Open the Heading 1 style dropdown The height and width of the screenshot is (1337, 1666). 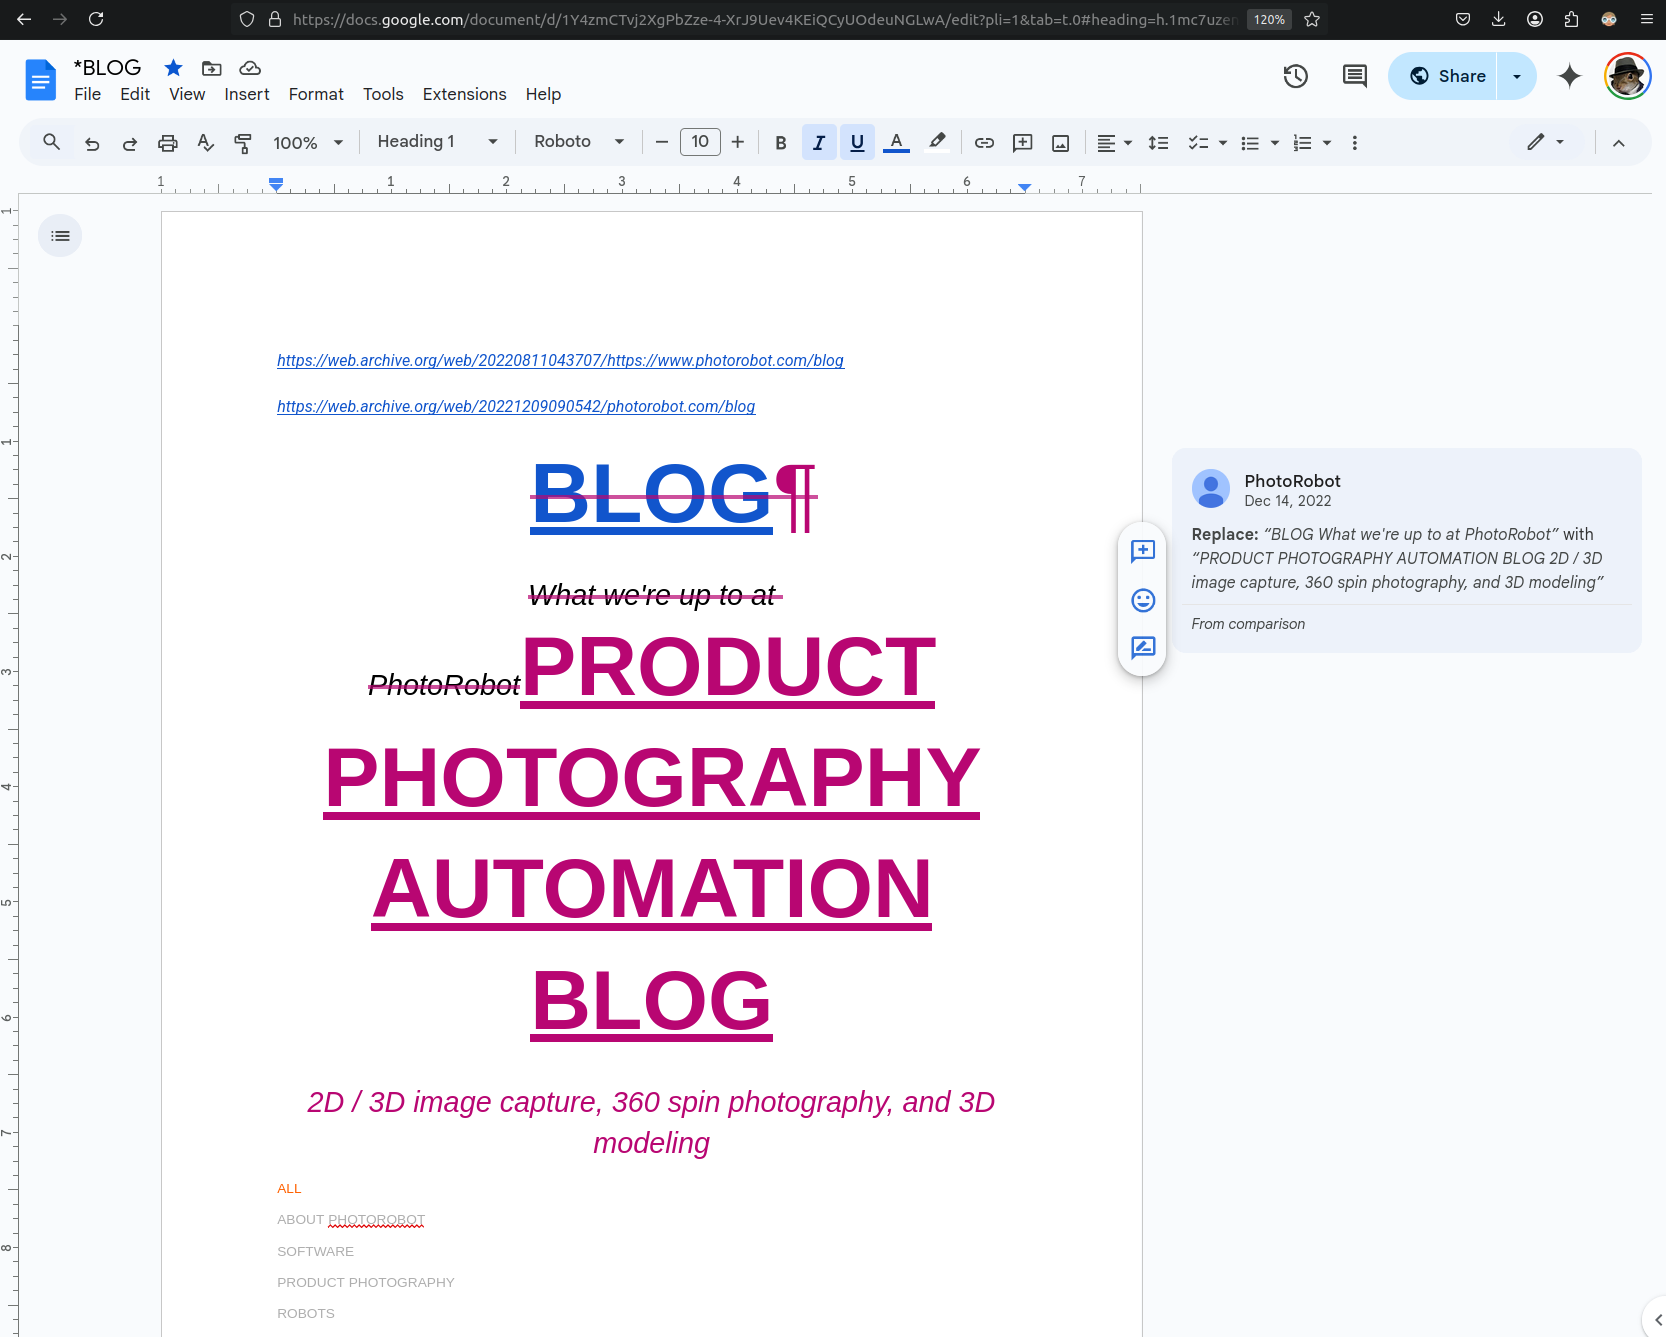pyautogui.click(x=437, y=142)
